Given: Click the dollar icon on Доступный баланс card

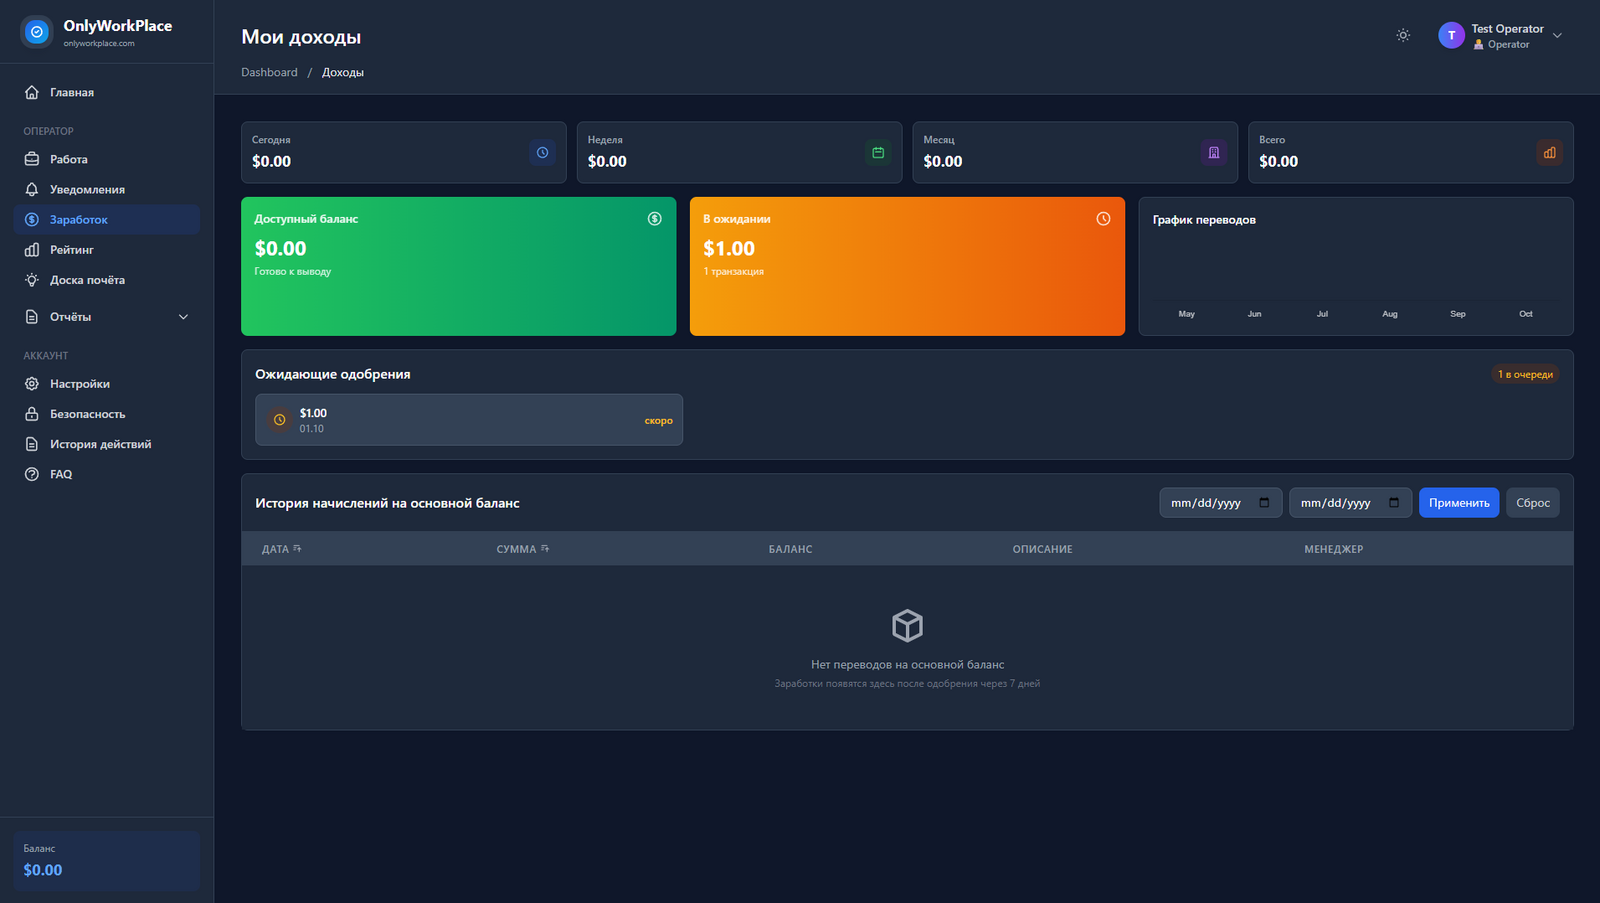Looking at the screenshot, I should (654, 219).
